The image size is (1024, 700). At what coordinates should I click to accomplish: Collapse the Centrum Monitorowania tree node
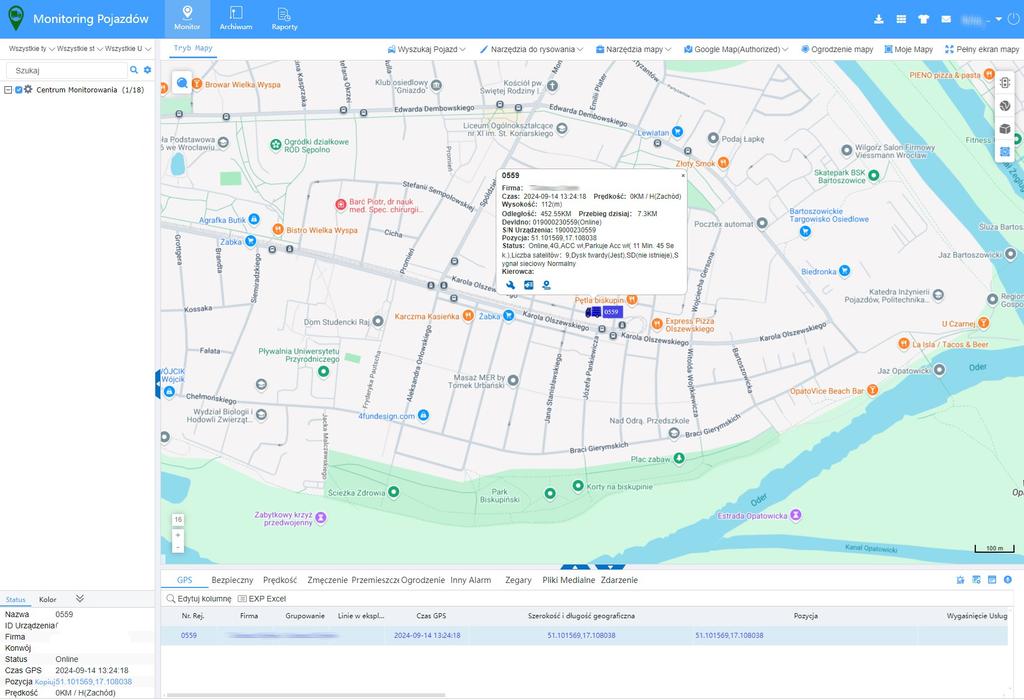coord(8,89)
